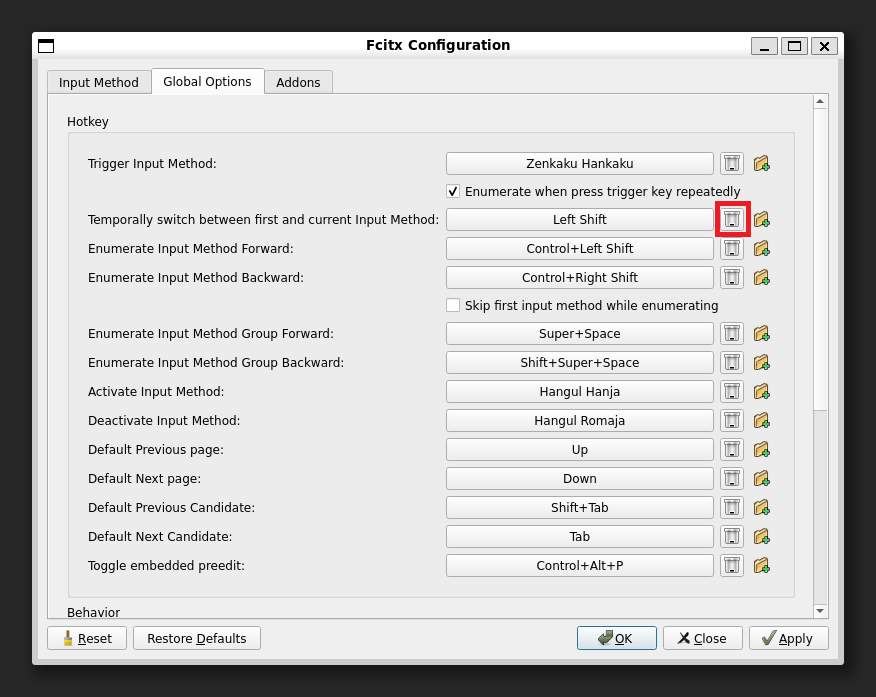Rebind the Super+Space hotkey button
Screen dimensions: 876x697
point(579,333)
